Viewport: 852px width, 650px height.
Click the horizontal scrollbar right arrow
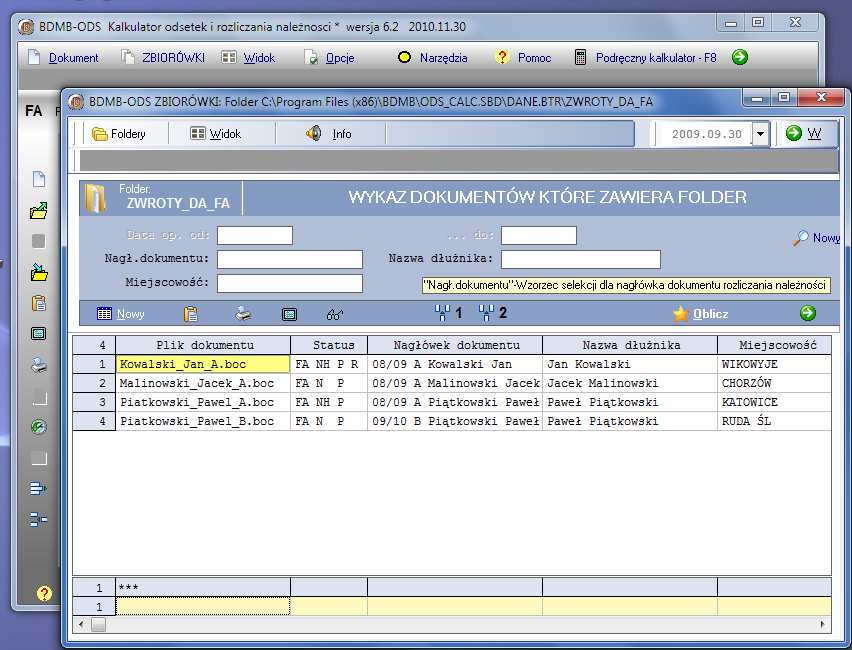click(x=823, y=624)
